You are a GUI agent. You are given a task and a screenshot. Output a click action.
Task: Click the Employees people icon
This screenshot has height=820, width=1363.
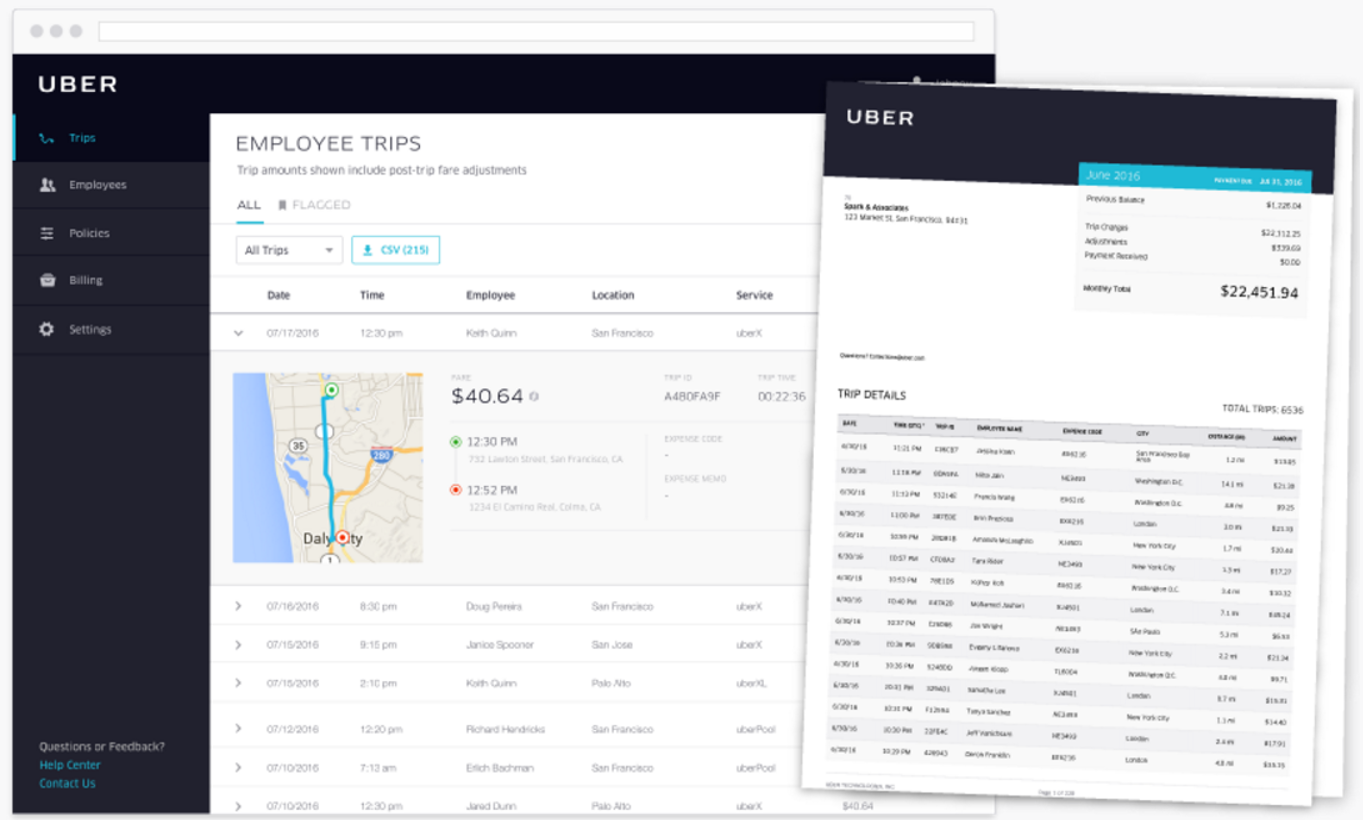tap(47, 185)
